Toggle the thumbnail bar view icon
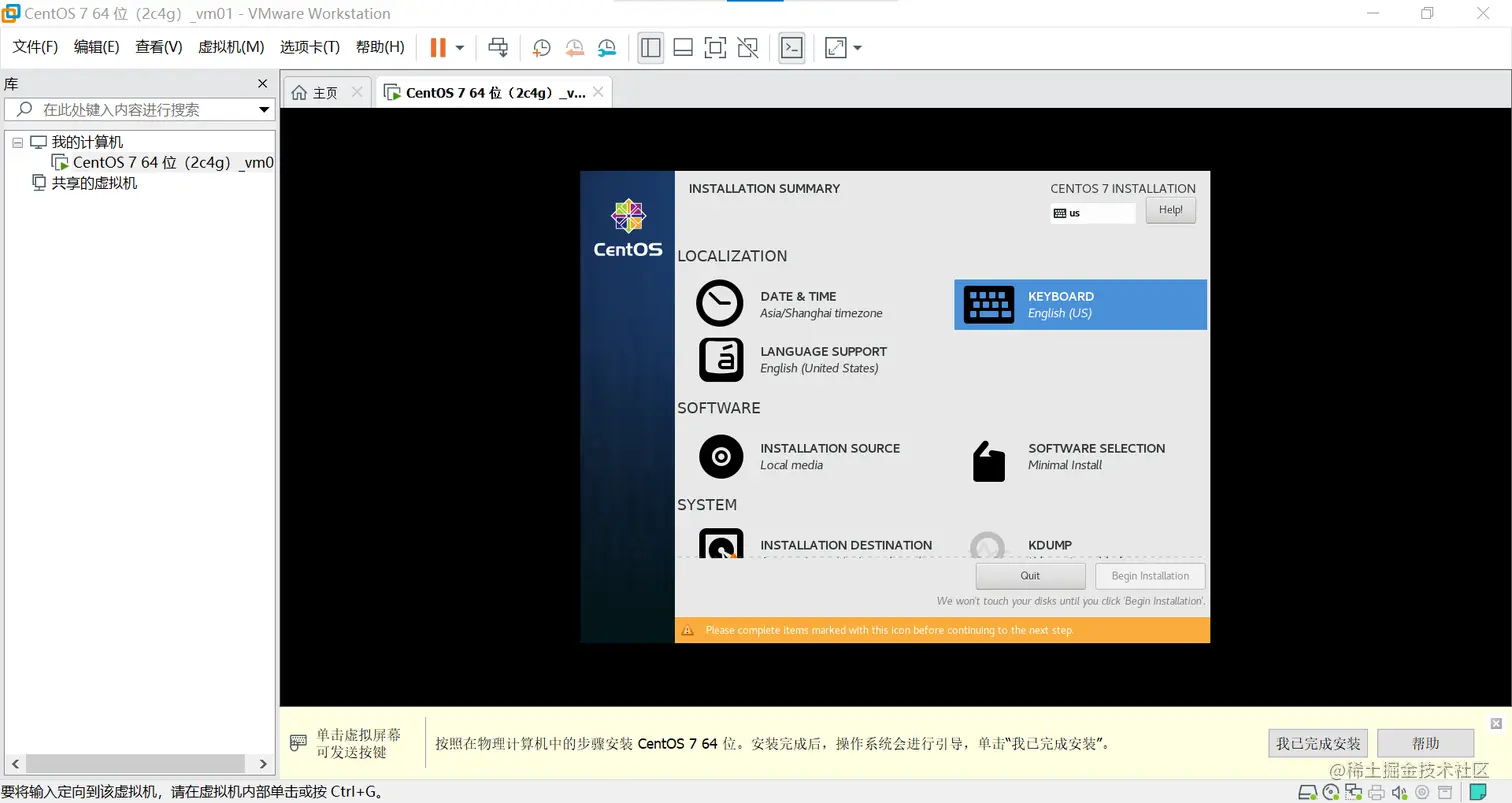 (683, 47)
